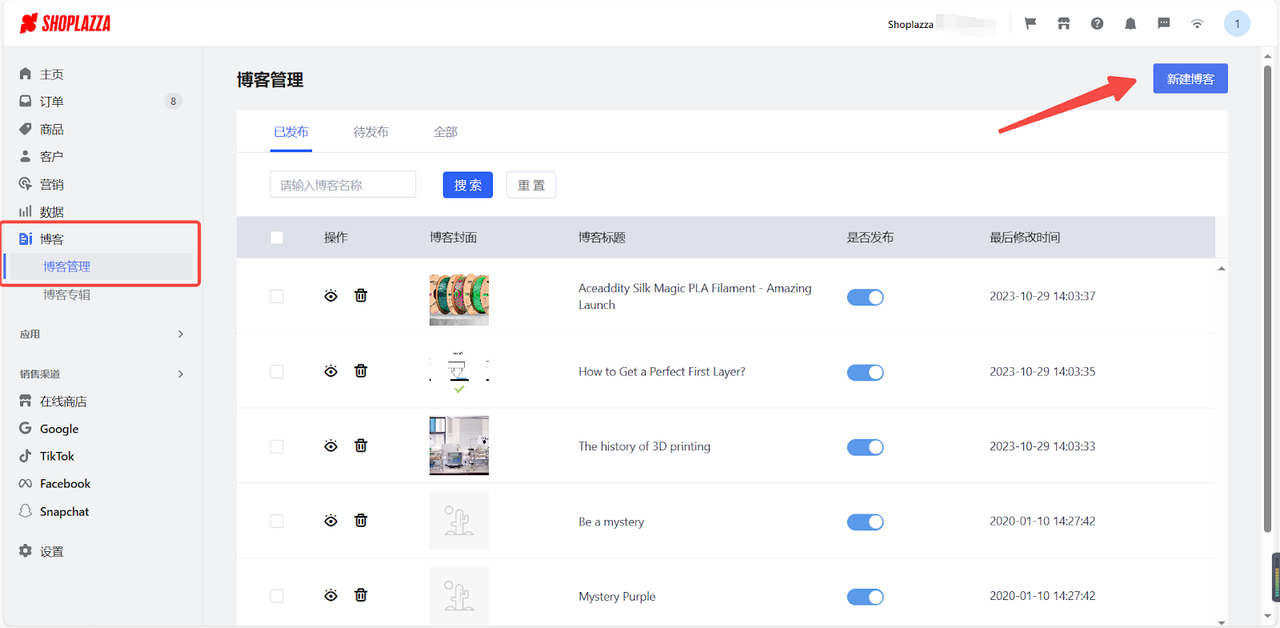The width and height of the screenshot is (1280, 628).
Task: Delete the How to Get a Perfect First Layer blog
Action: coord(361,371)
